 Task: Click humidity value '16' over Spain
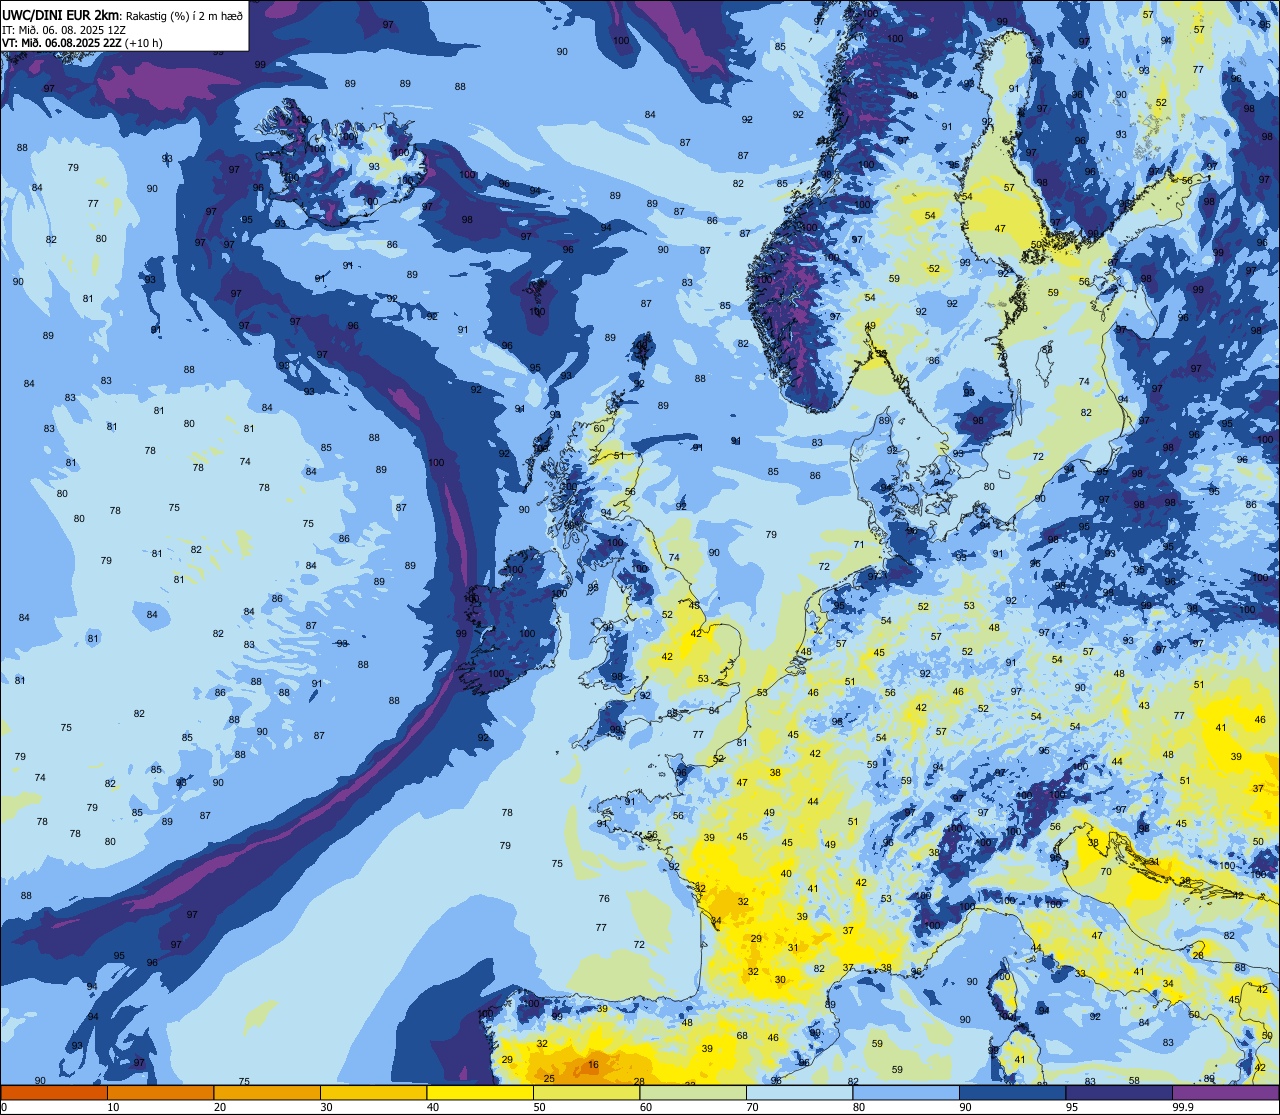point(593,1065)
